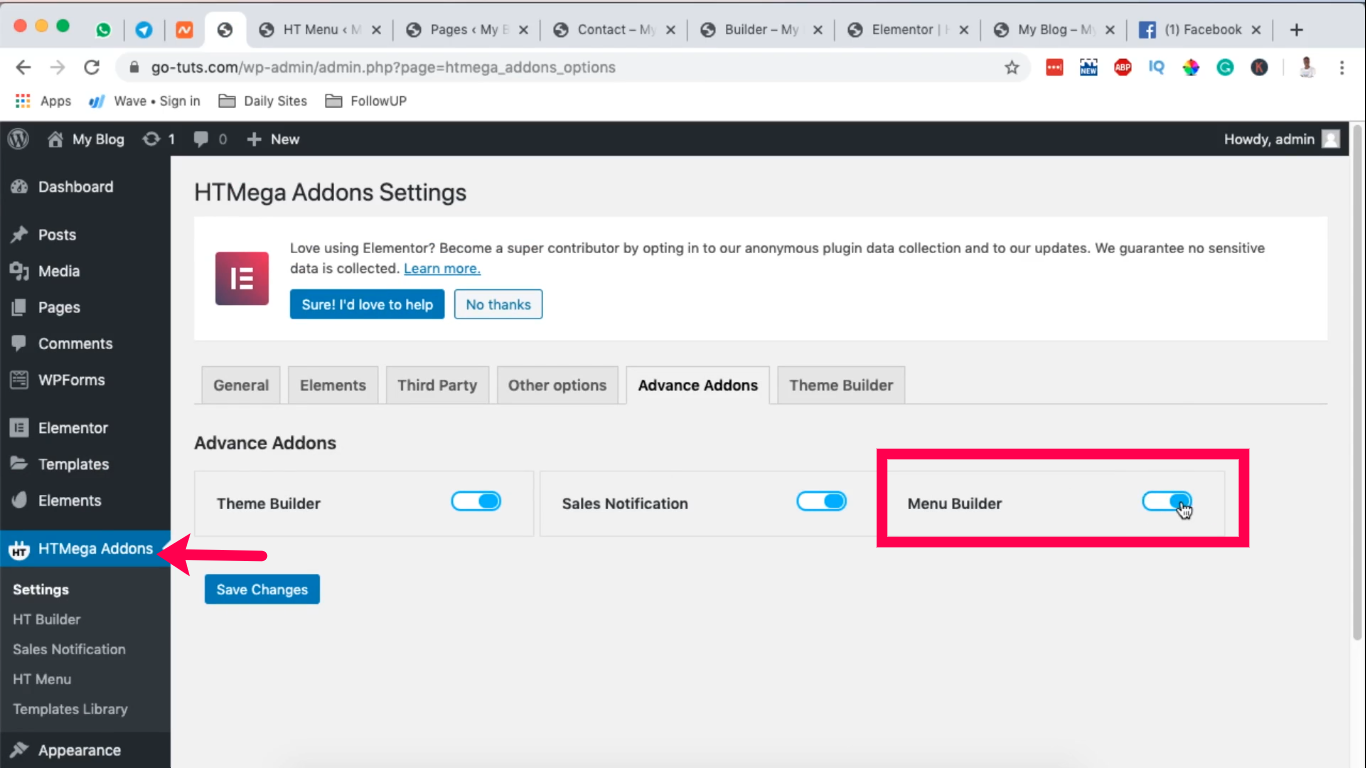Toggle the Theme Builder addon switch
Screen dimensions: 1366x768
(x=476, y=501)
